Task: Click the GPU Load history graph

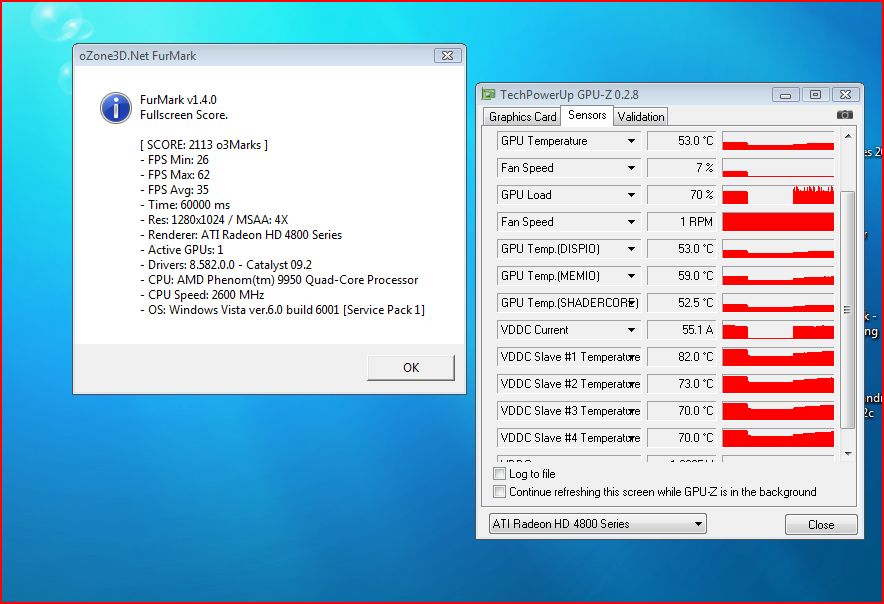Action: [x=778, y=195]
